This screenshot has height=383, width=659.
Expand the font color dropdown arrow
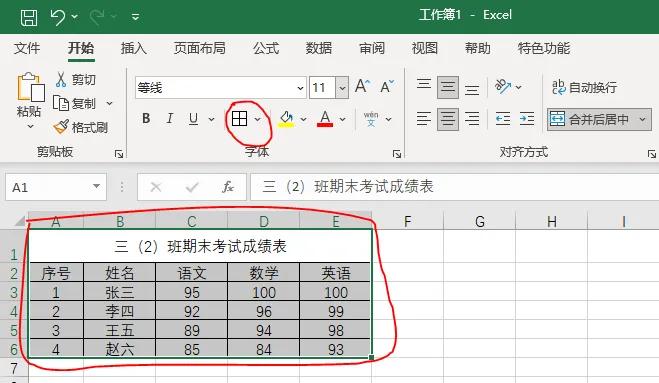342,119
